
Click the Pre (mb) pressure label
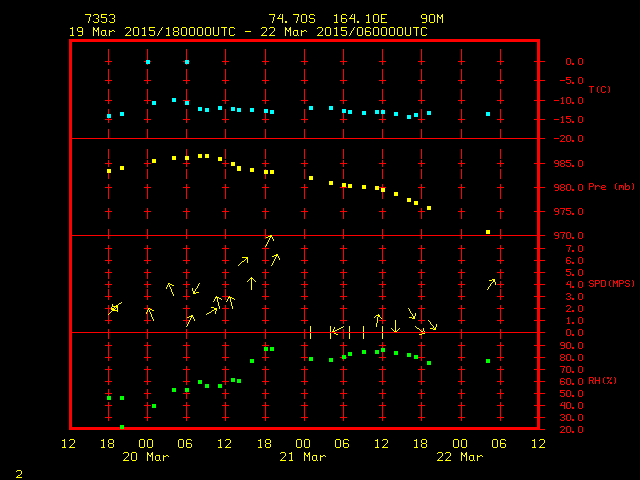[x=611, y=187]
